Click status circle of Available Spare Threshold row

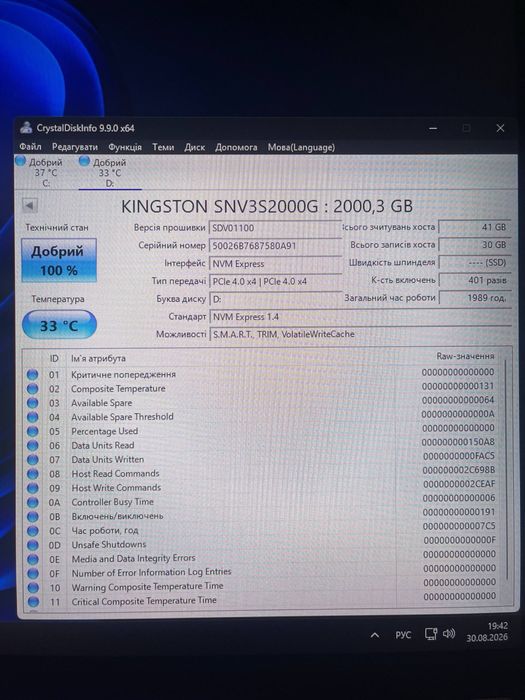33,417
